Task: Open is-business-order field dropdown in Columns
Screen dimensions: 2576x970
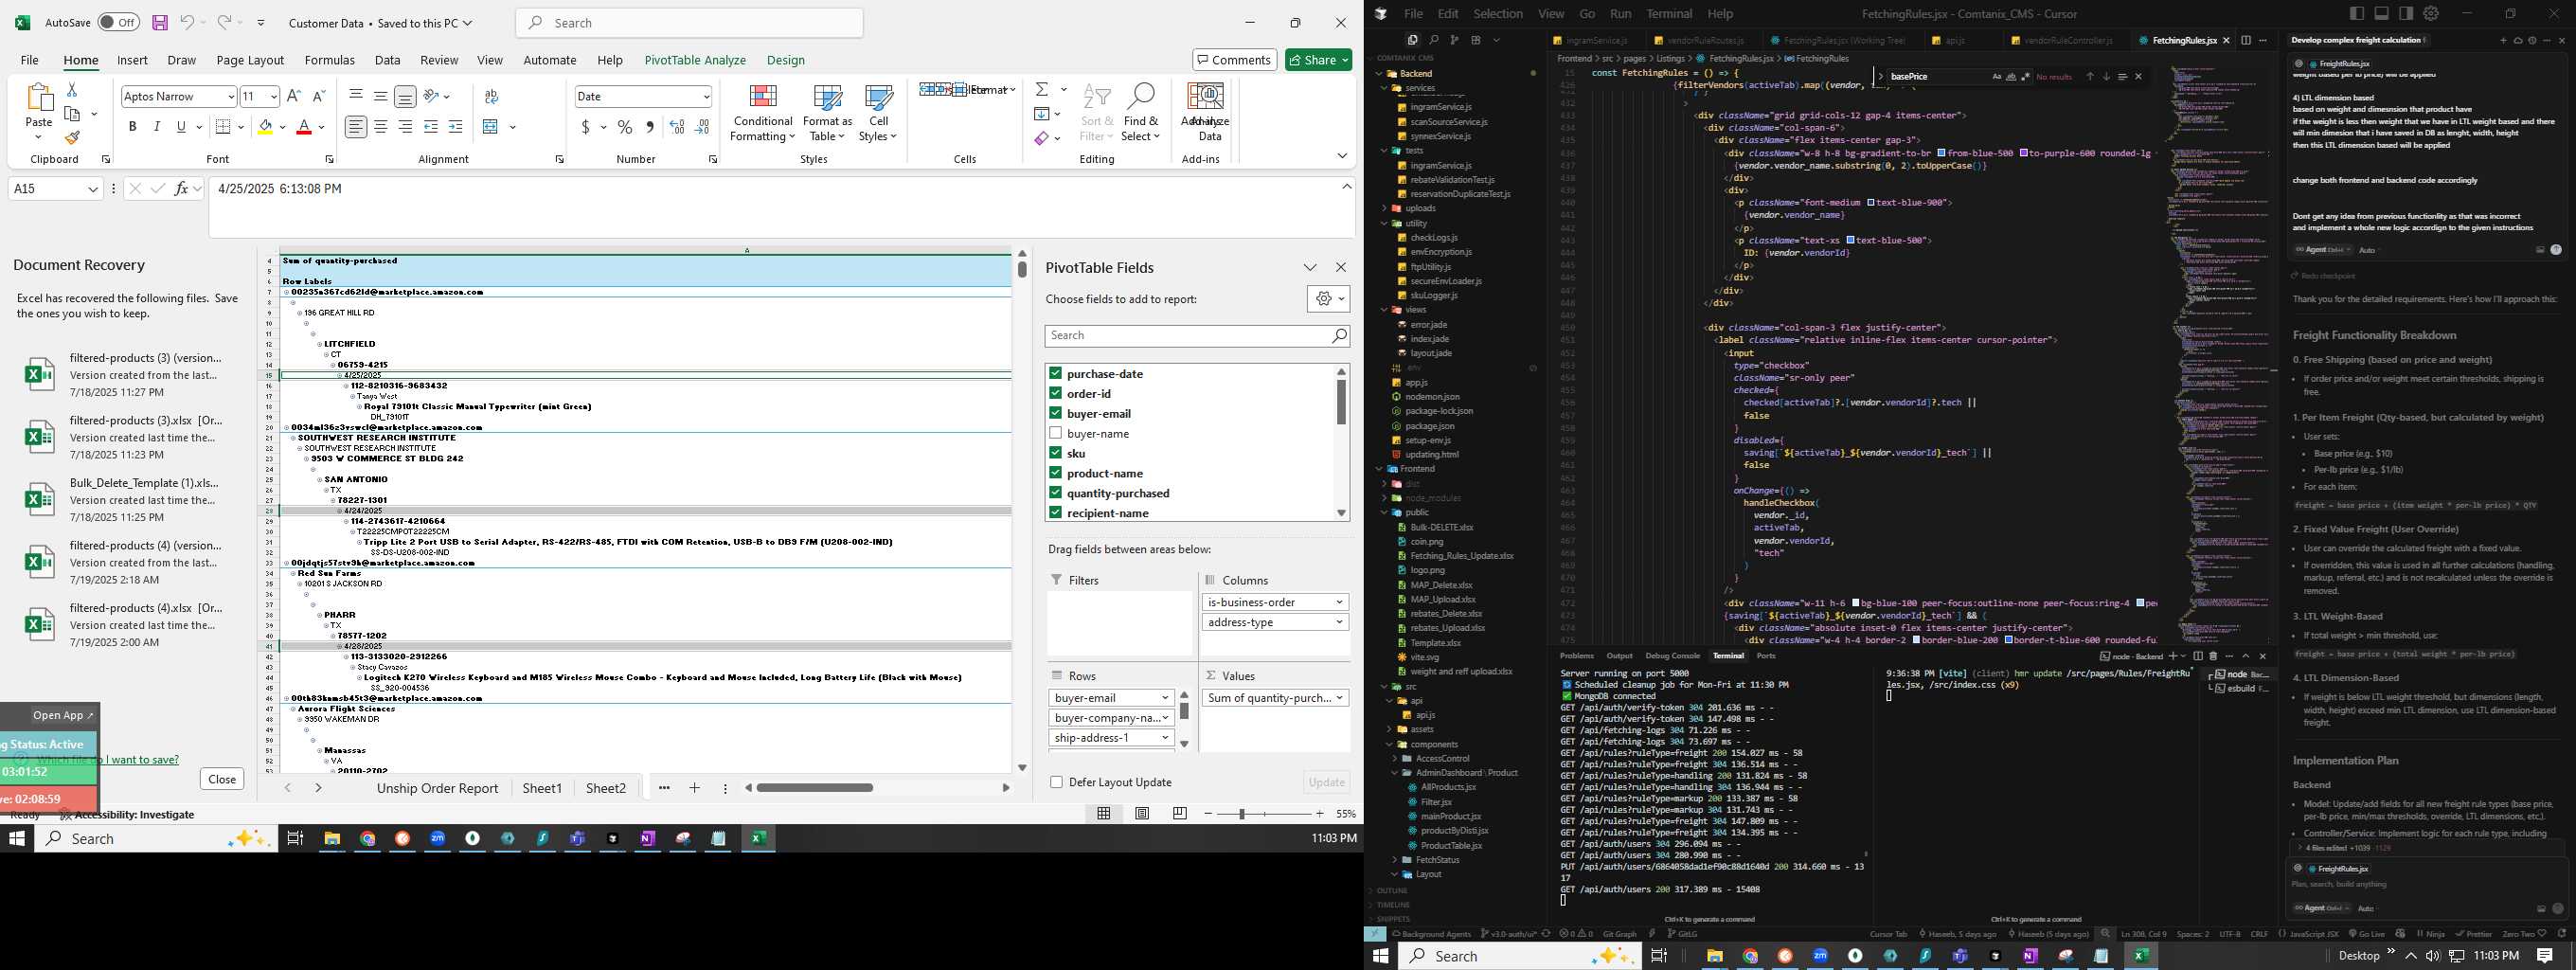Action: tap(1339, 602)
